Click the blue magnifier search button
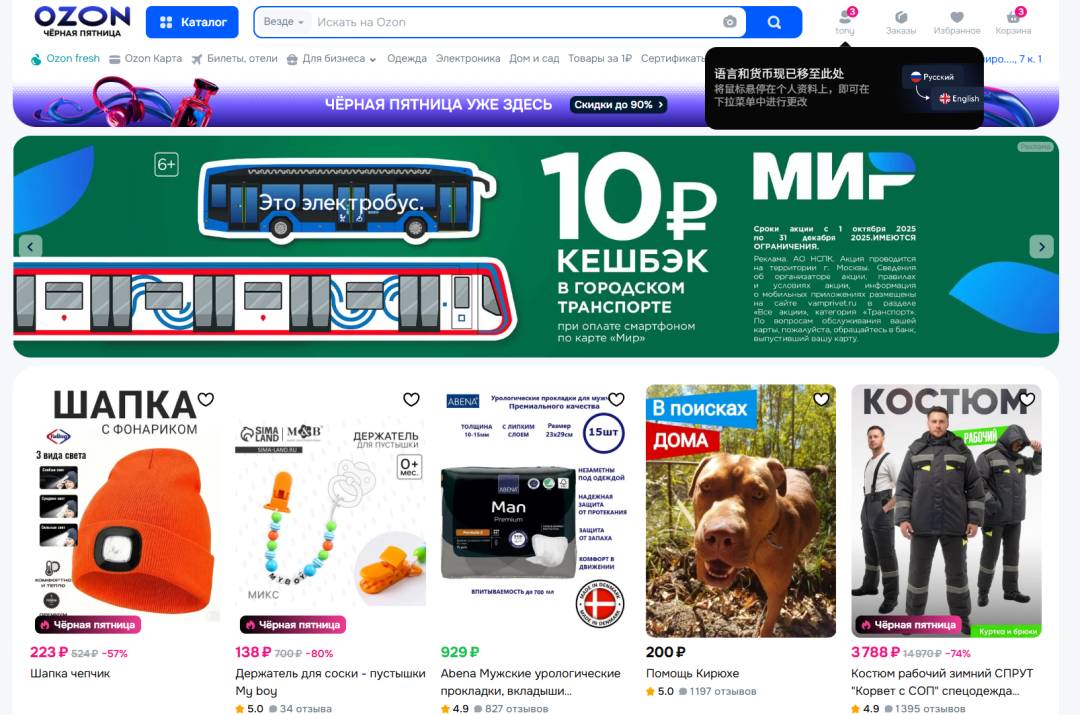This screenshot has height=715, width=1080. pyautogui.click(x=774, y=22)
